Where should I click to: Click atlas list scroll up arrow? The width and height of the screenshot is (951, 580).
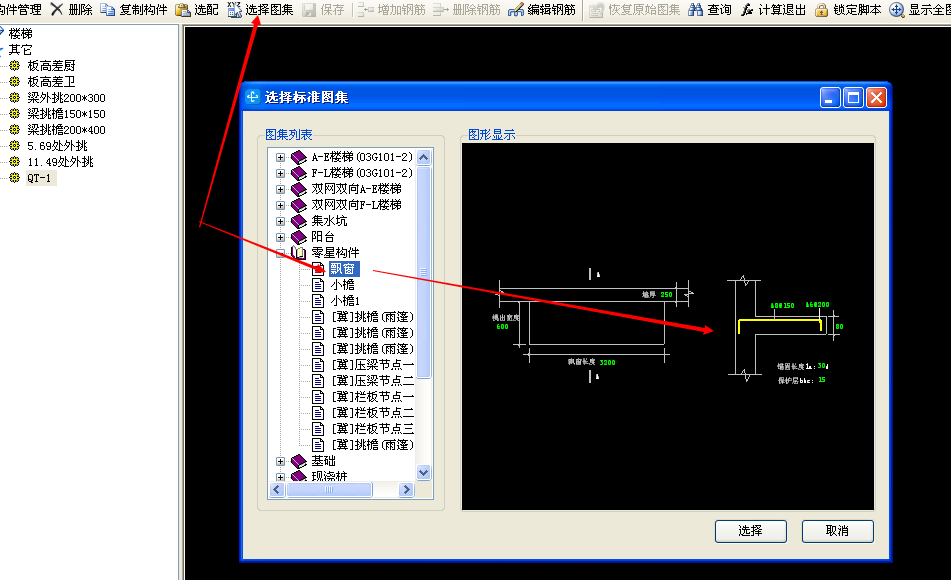pyautogui.click(x=423, y=157)
